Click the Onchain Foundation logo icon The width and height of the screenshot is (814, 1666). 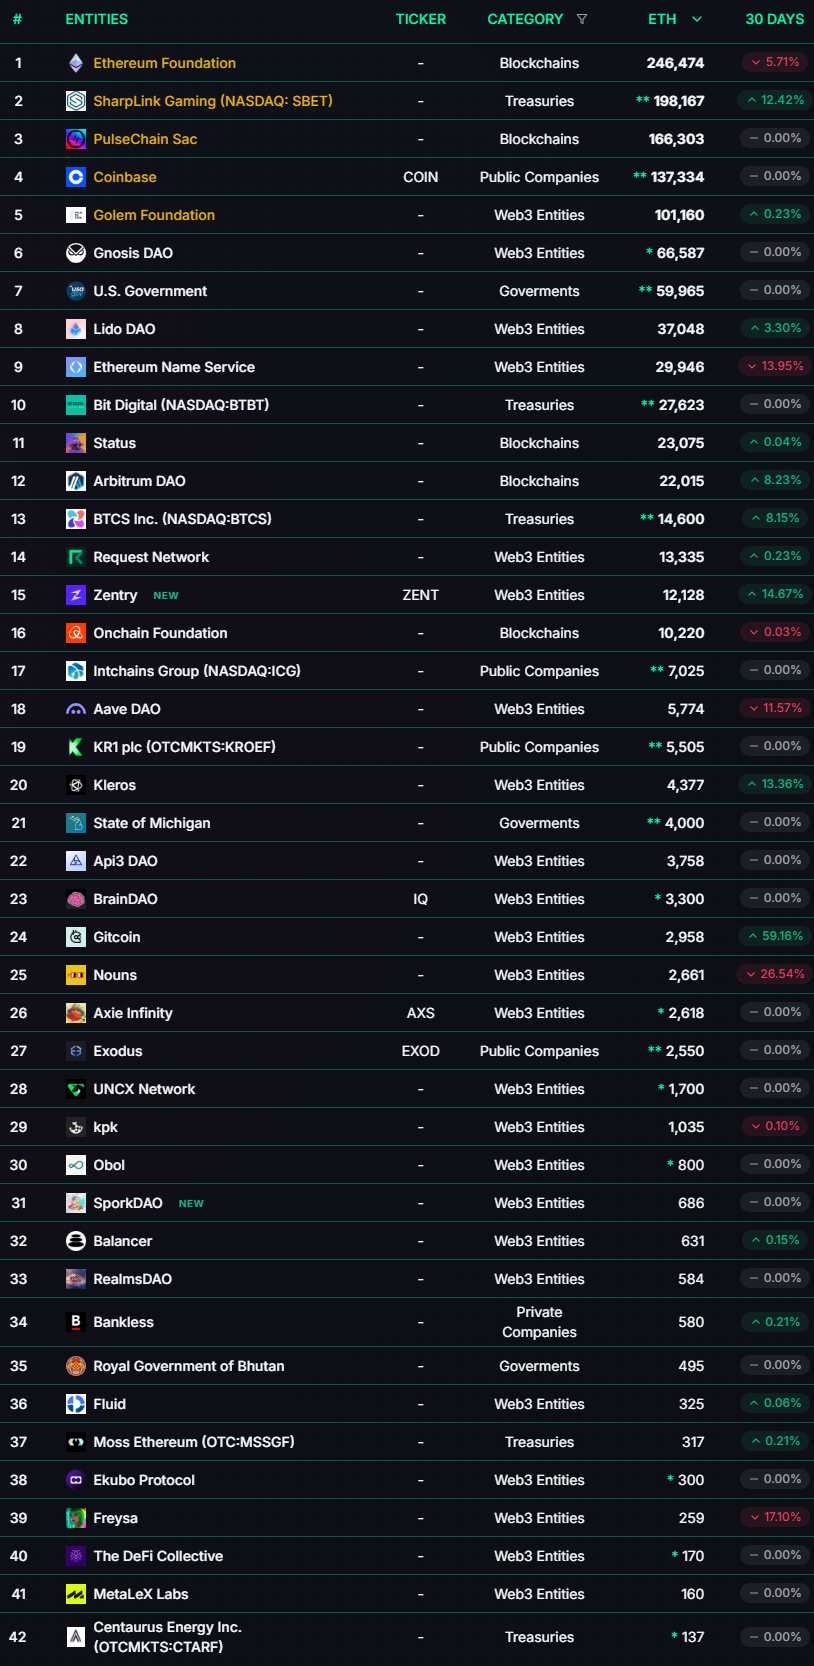pos(76,633)
